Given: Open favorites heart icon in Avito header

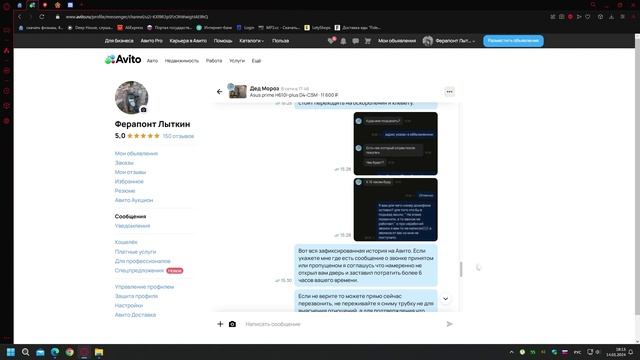Looking at the screenshot, I should pyautogui.click(x=331, y=41).
